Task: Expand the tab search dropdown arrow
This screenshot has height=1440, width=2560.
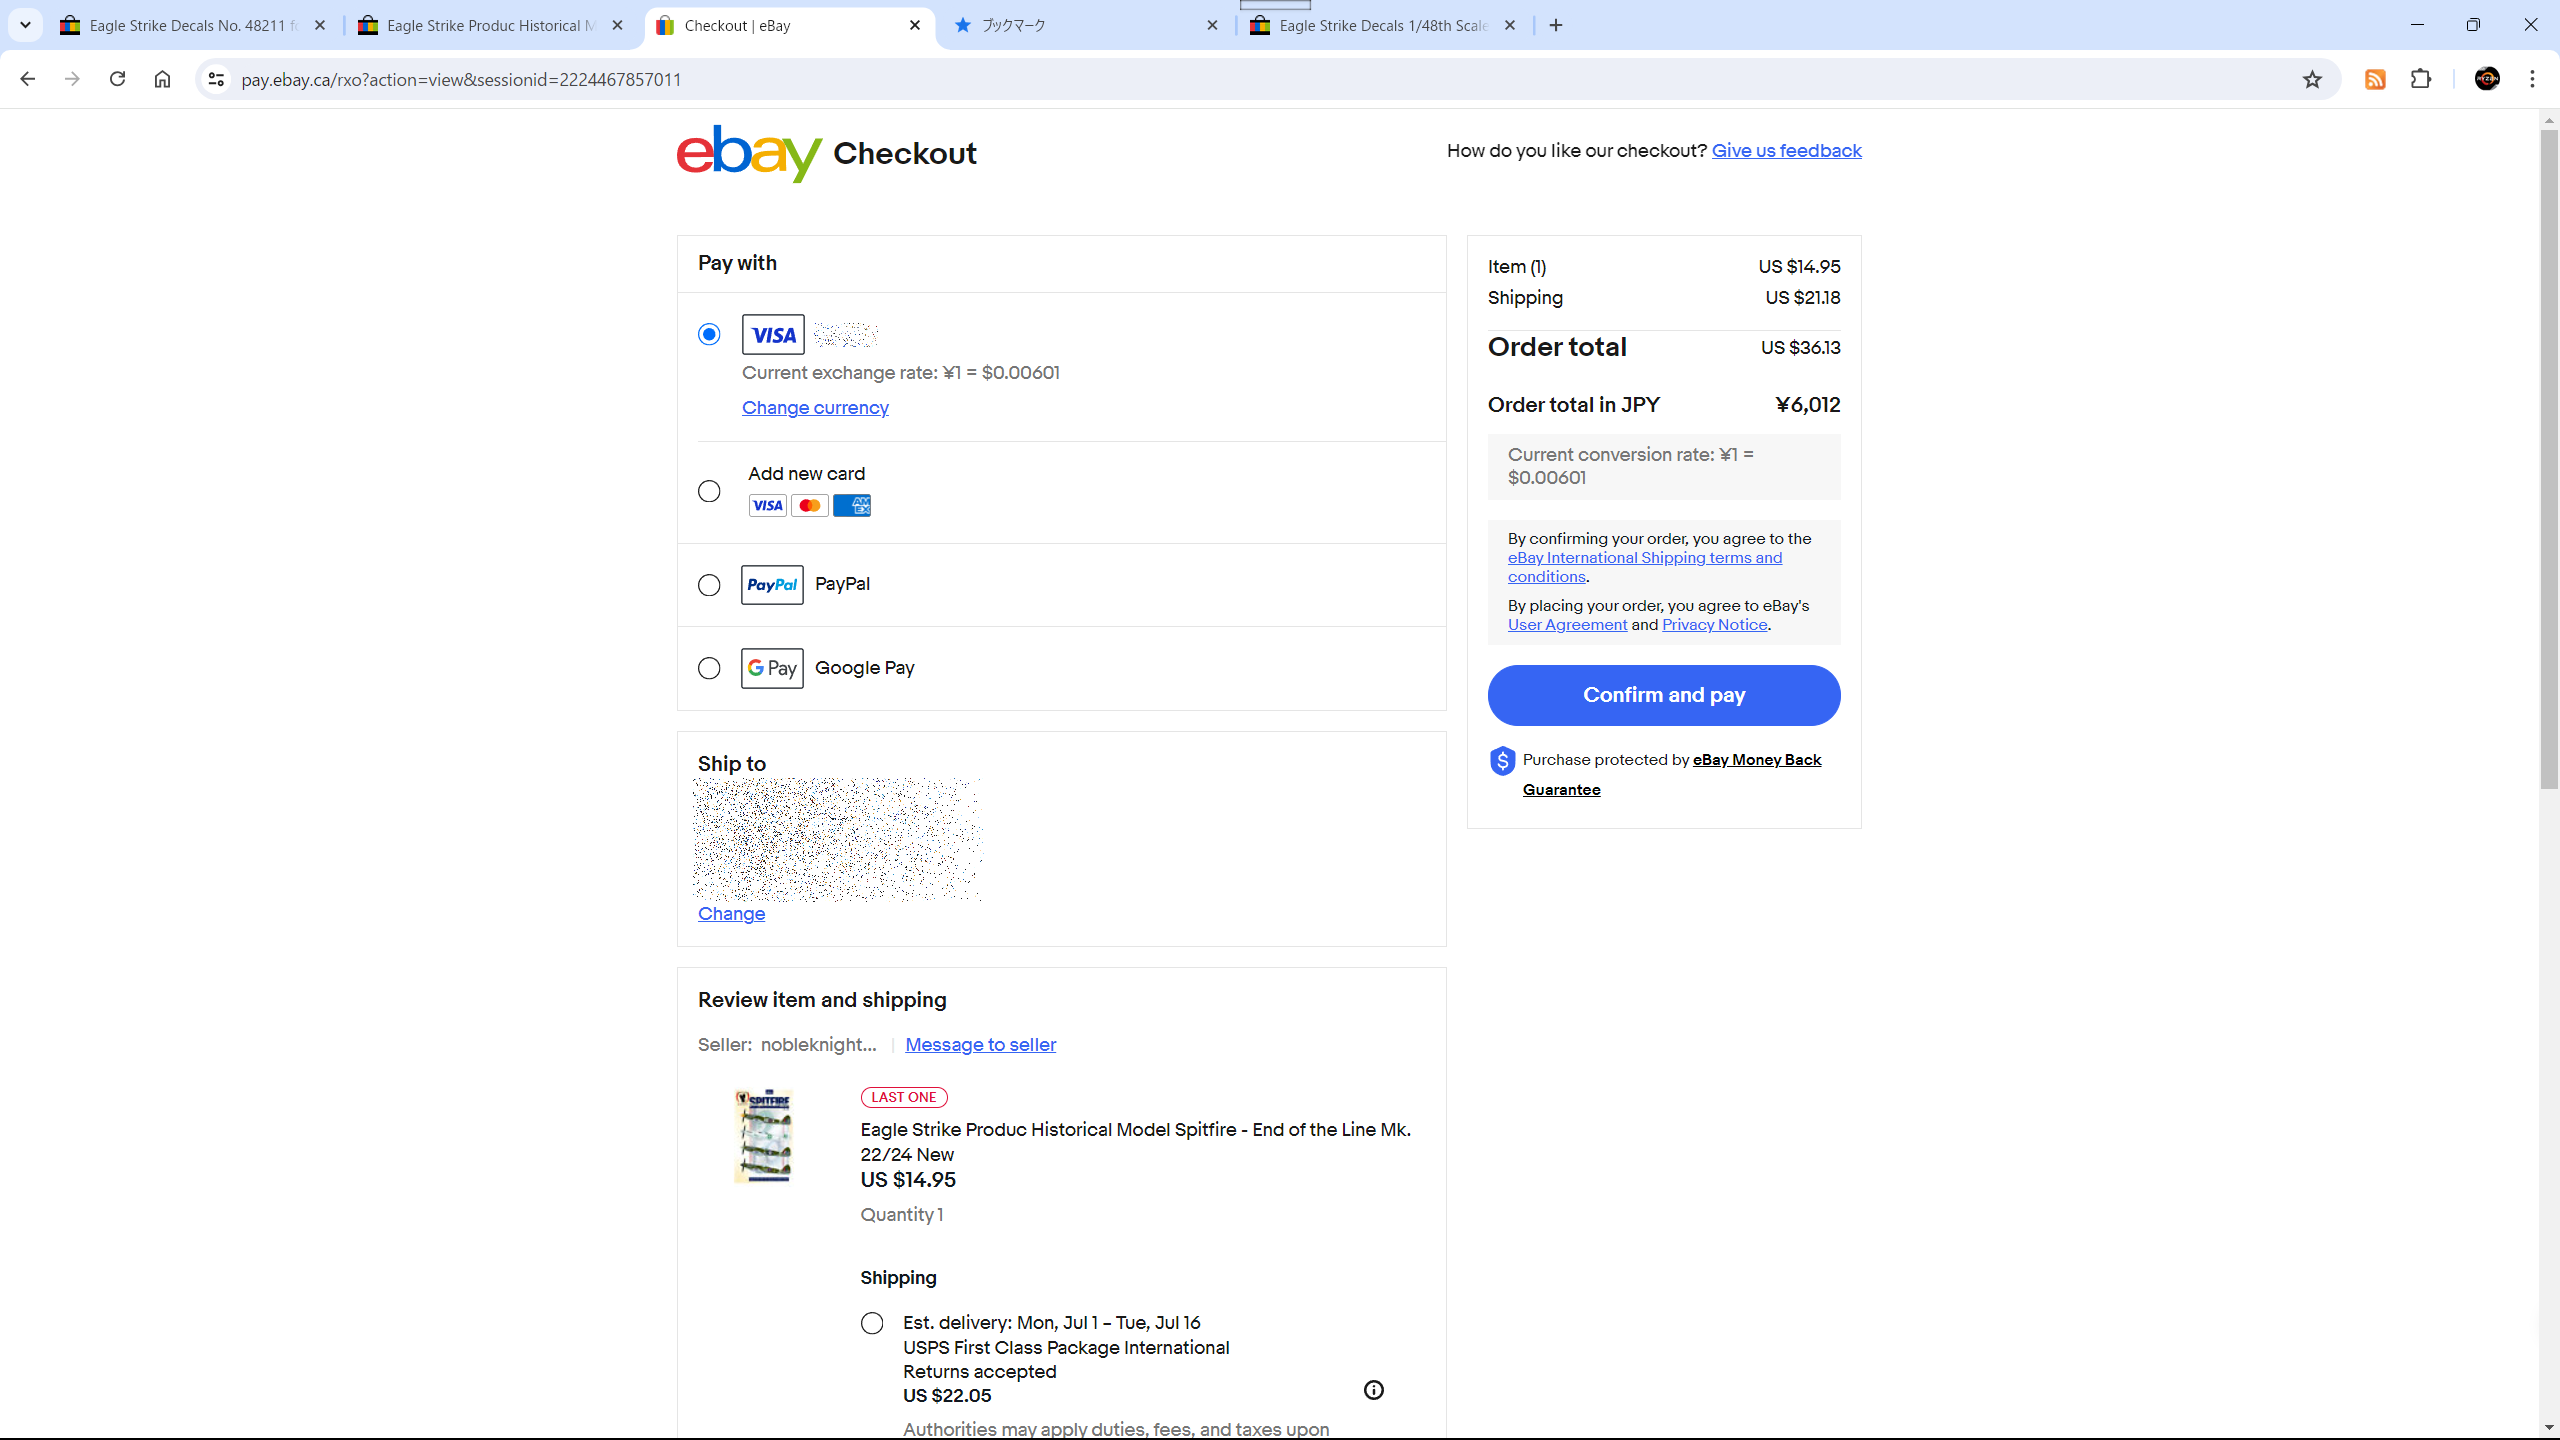Action: coord(25,25)
